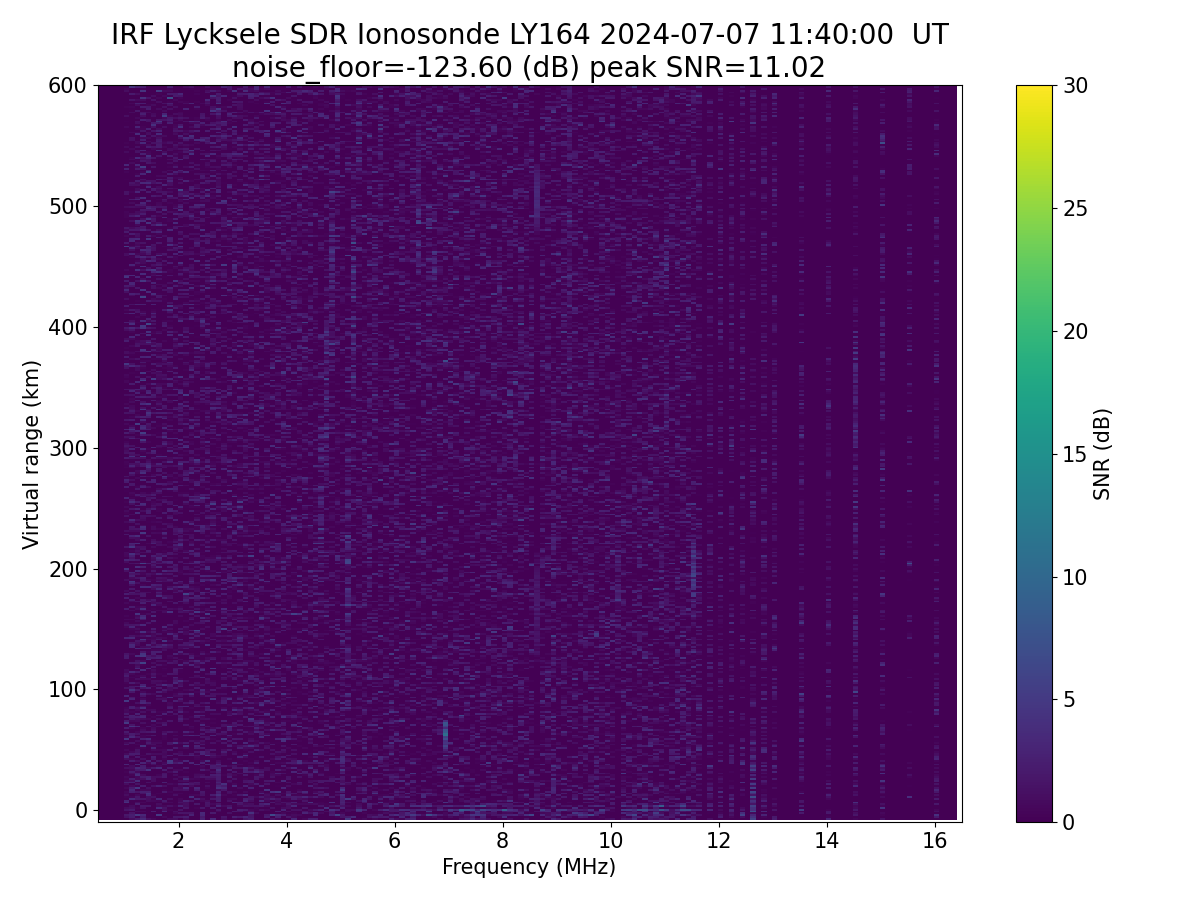This screenshot has height=900, width=1200.
Task: Click the plot title mentioning LY164
Action: pos(529,35)
